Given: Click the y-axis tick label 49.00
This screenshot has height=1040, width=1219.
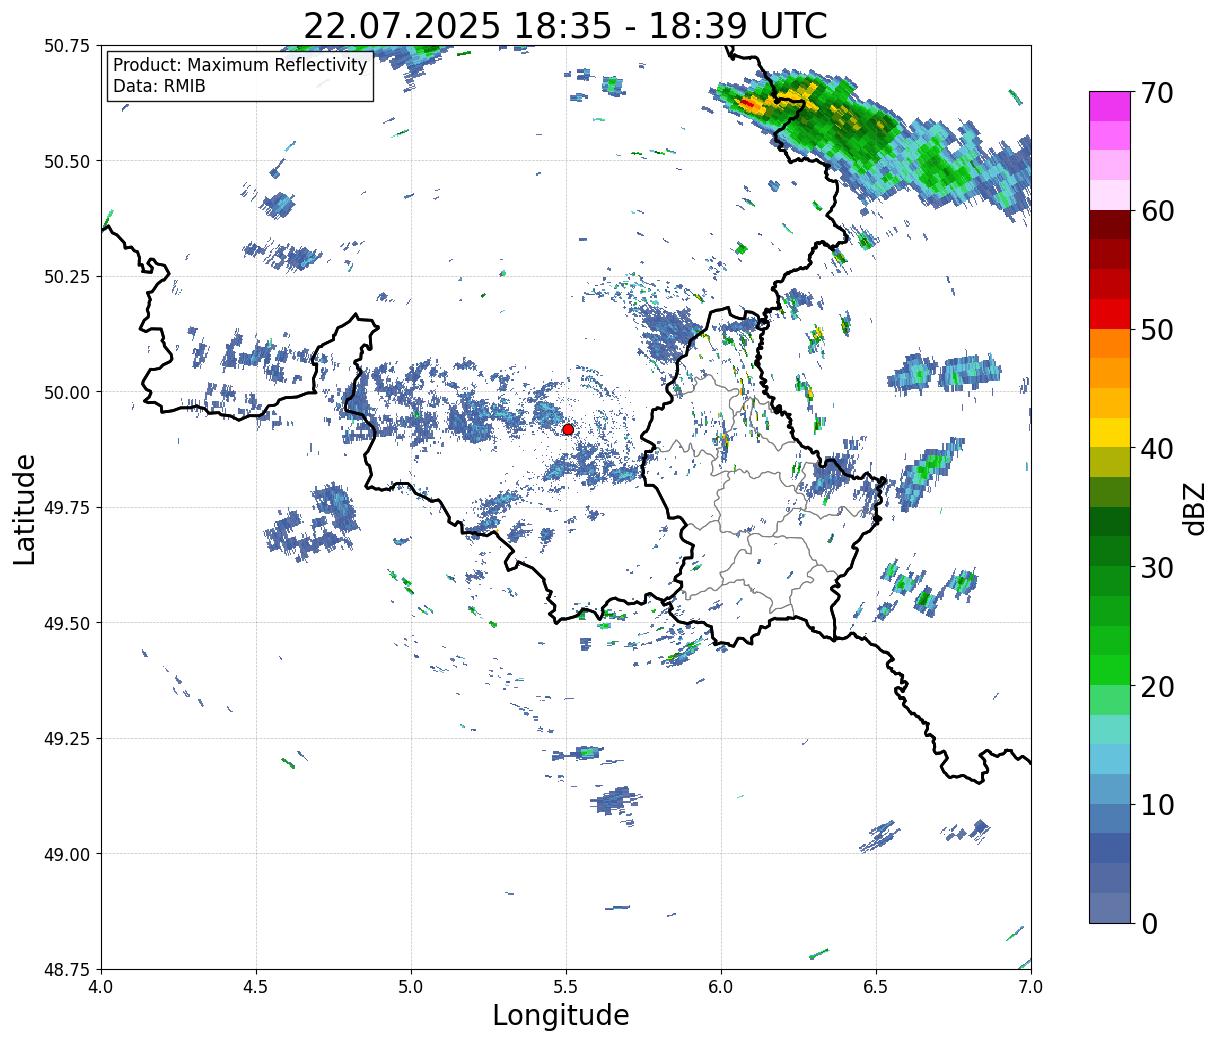Looking at the screenshot, I should click(x=67, y=854).
